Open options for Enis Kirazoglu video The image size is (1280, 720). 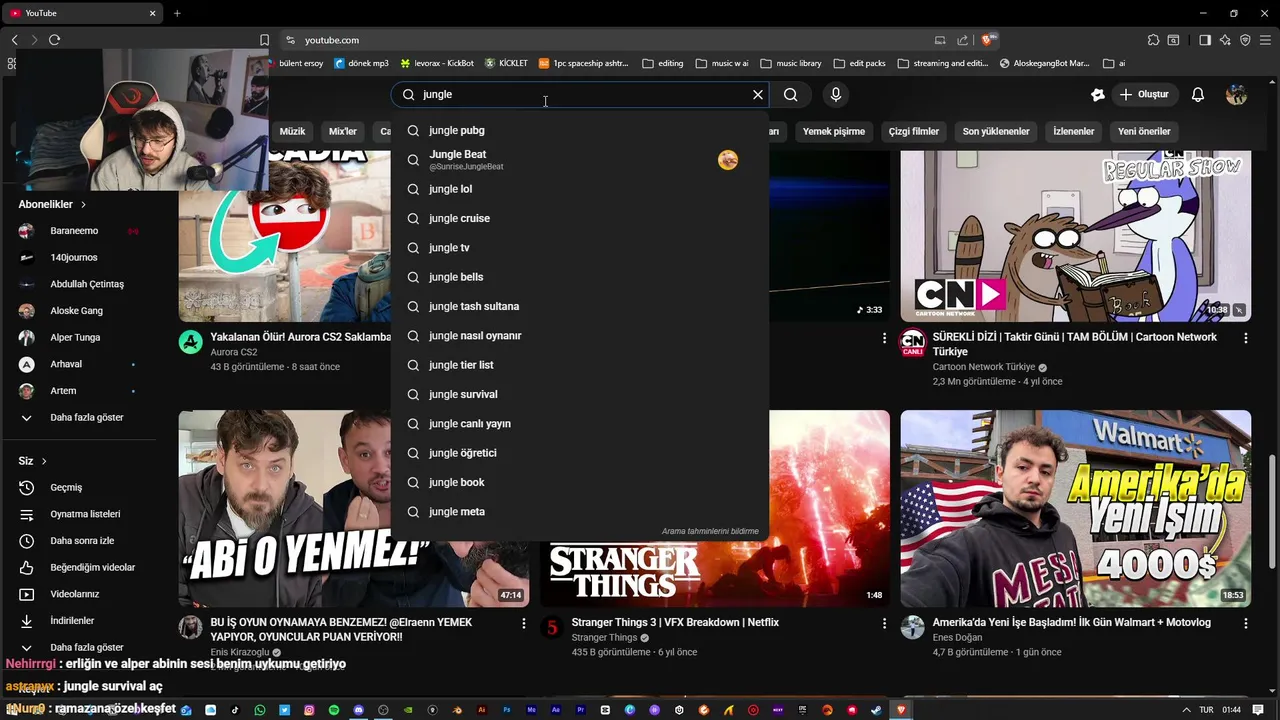523,623
